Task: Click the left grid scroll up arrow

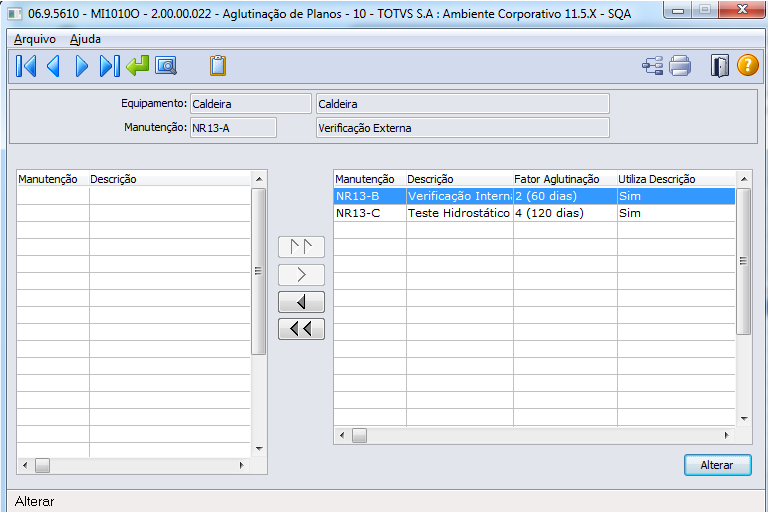Action: coord(259,179)
